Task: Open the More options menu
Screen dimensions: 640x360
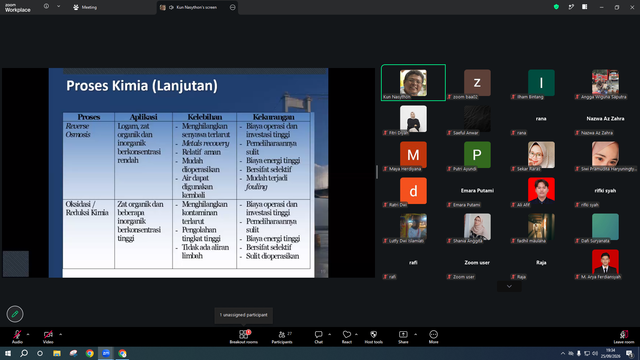Action: (433, 337)
